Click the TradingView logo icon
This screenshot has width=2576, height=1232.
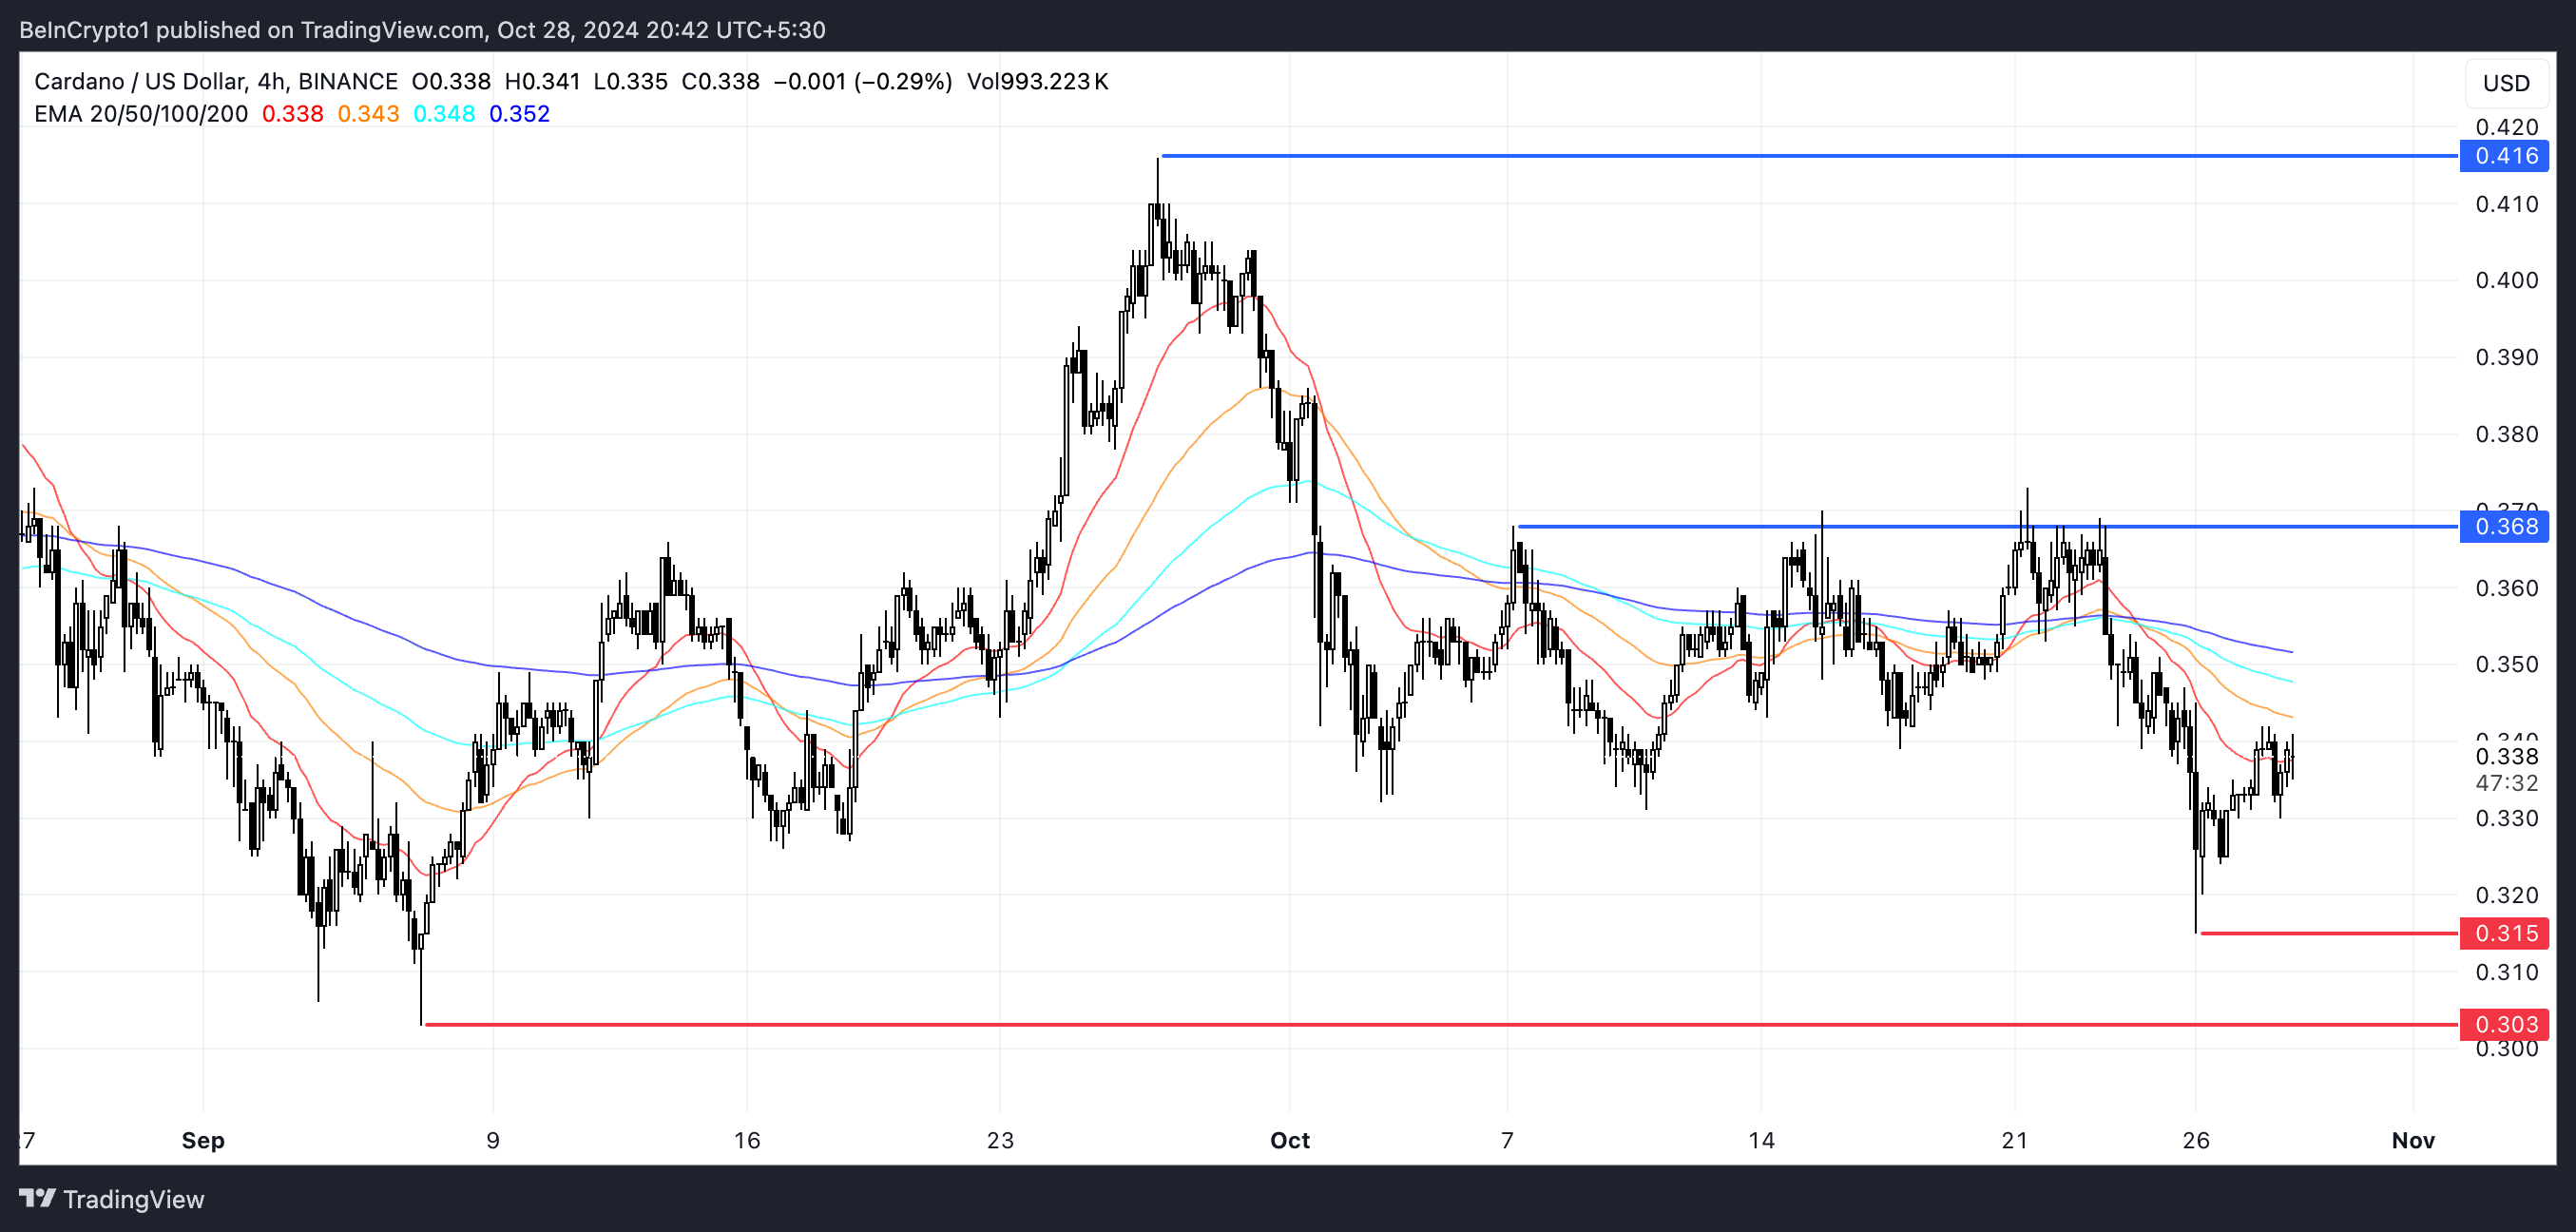[x=37, y=1198]
